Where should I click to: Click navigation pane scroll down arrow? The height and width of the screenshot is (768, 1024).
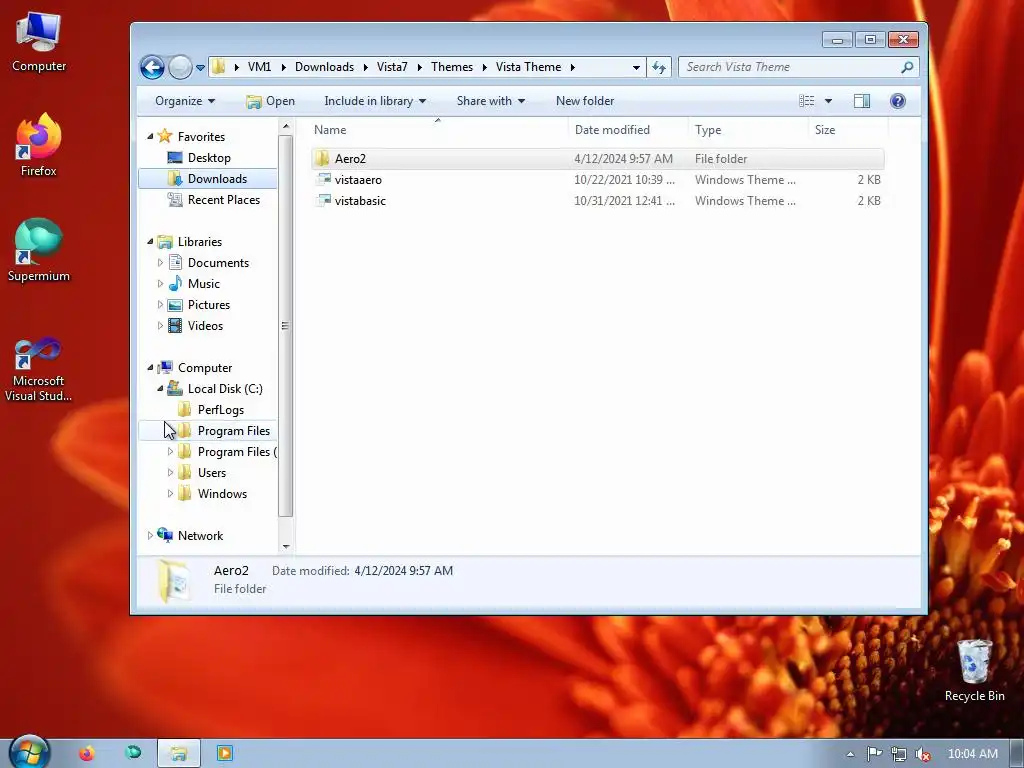pos(285,547)
